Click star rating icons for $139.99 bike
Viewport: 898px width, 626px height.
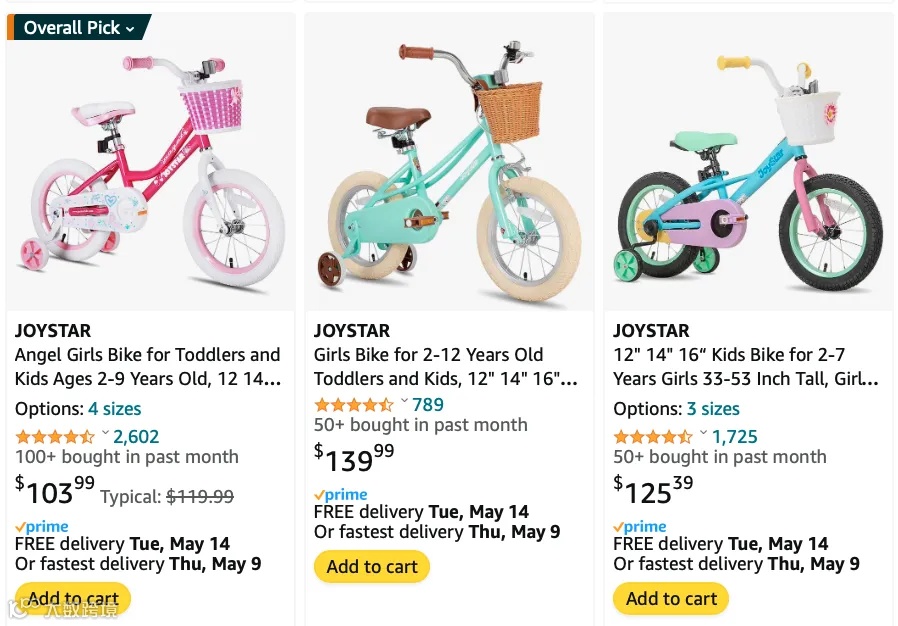[354, 405]
